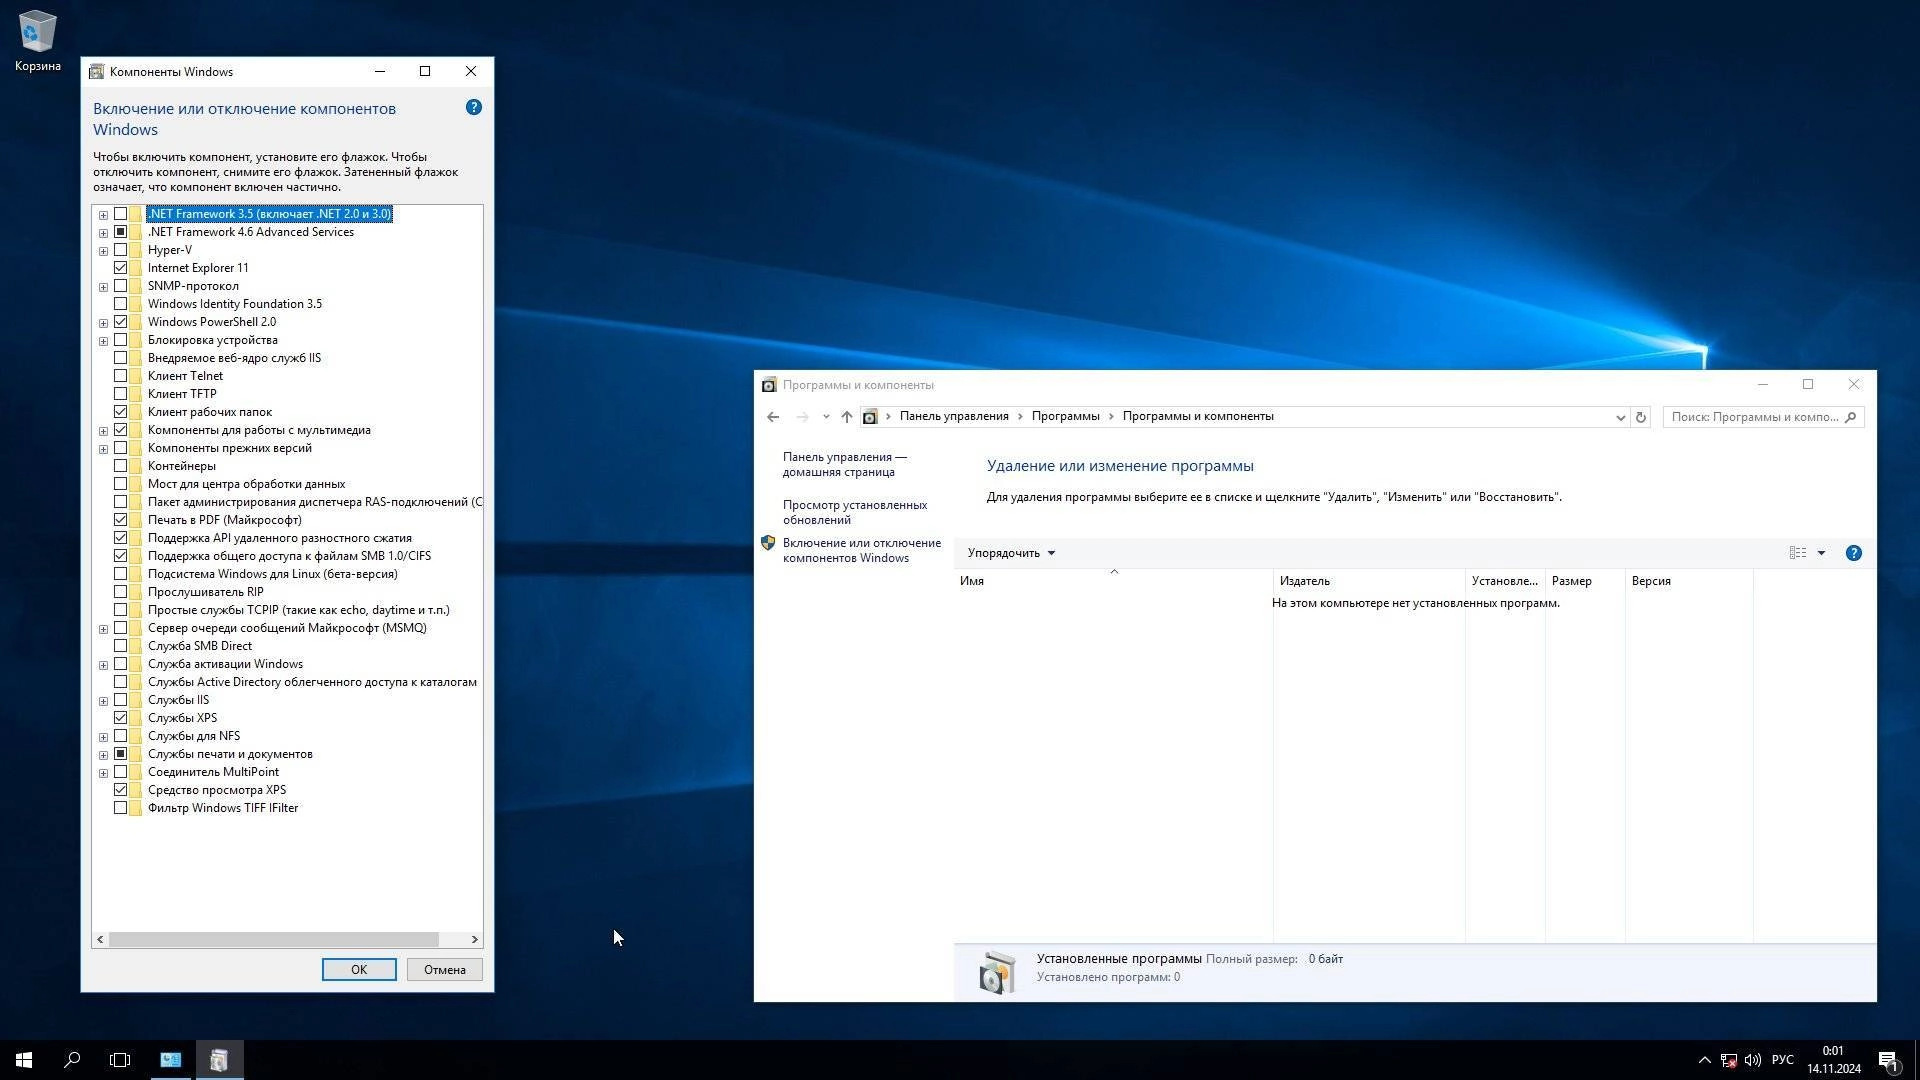This screenshot has height=1080, width=1920.
Task: Click the right scroll arrow of components list
Action: click(x=474, y=940)
